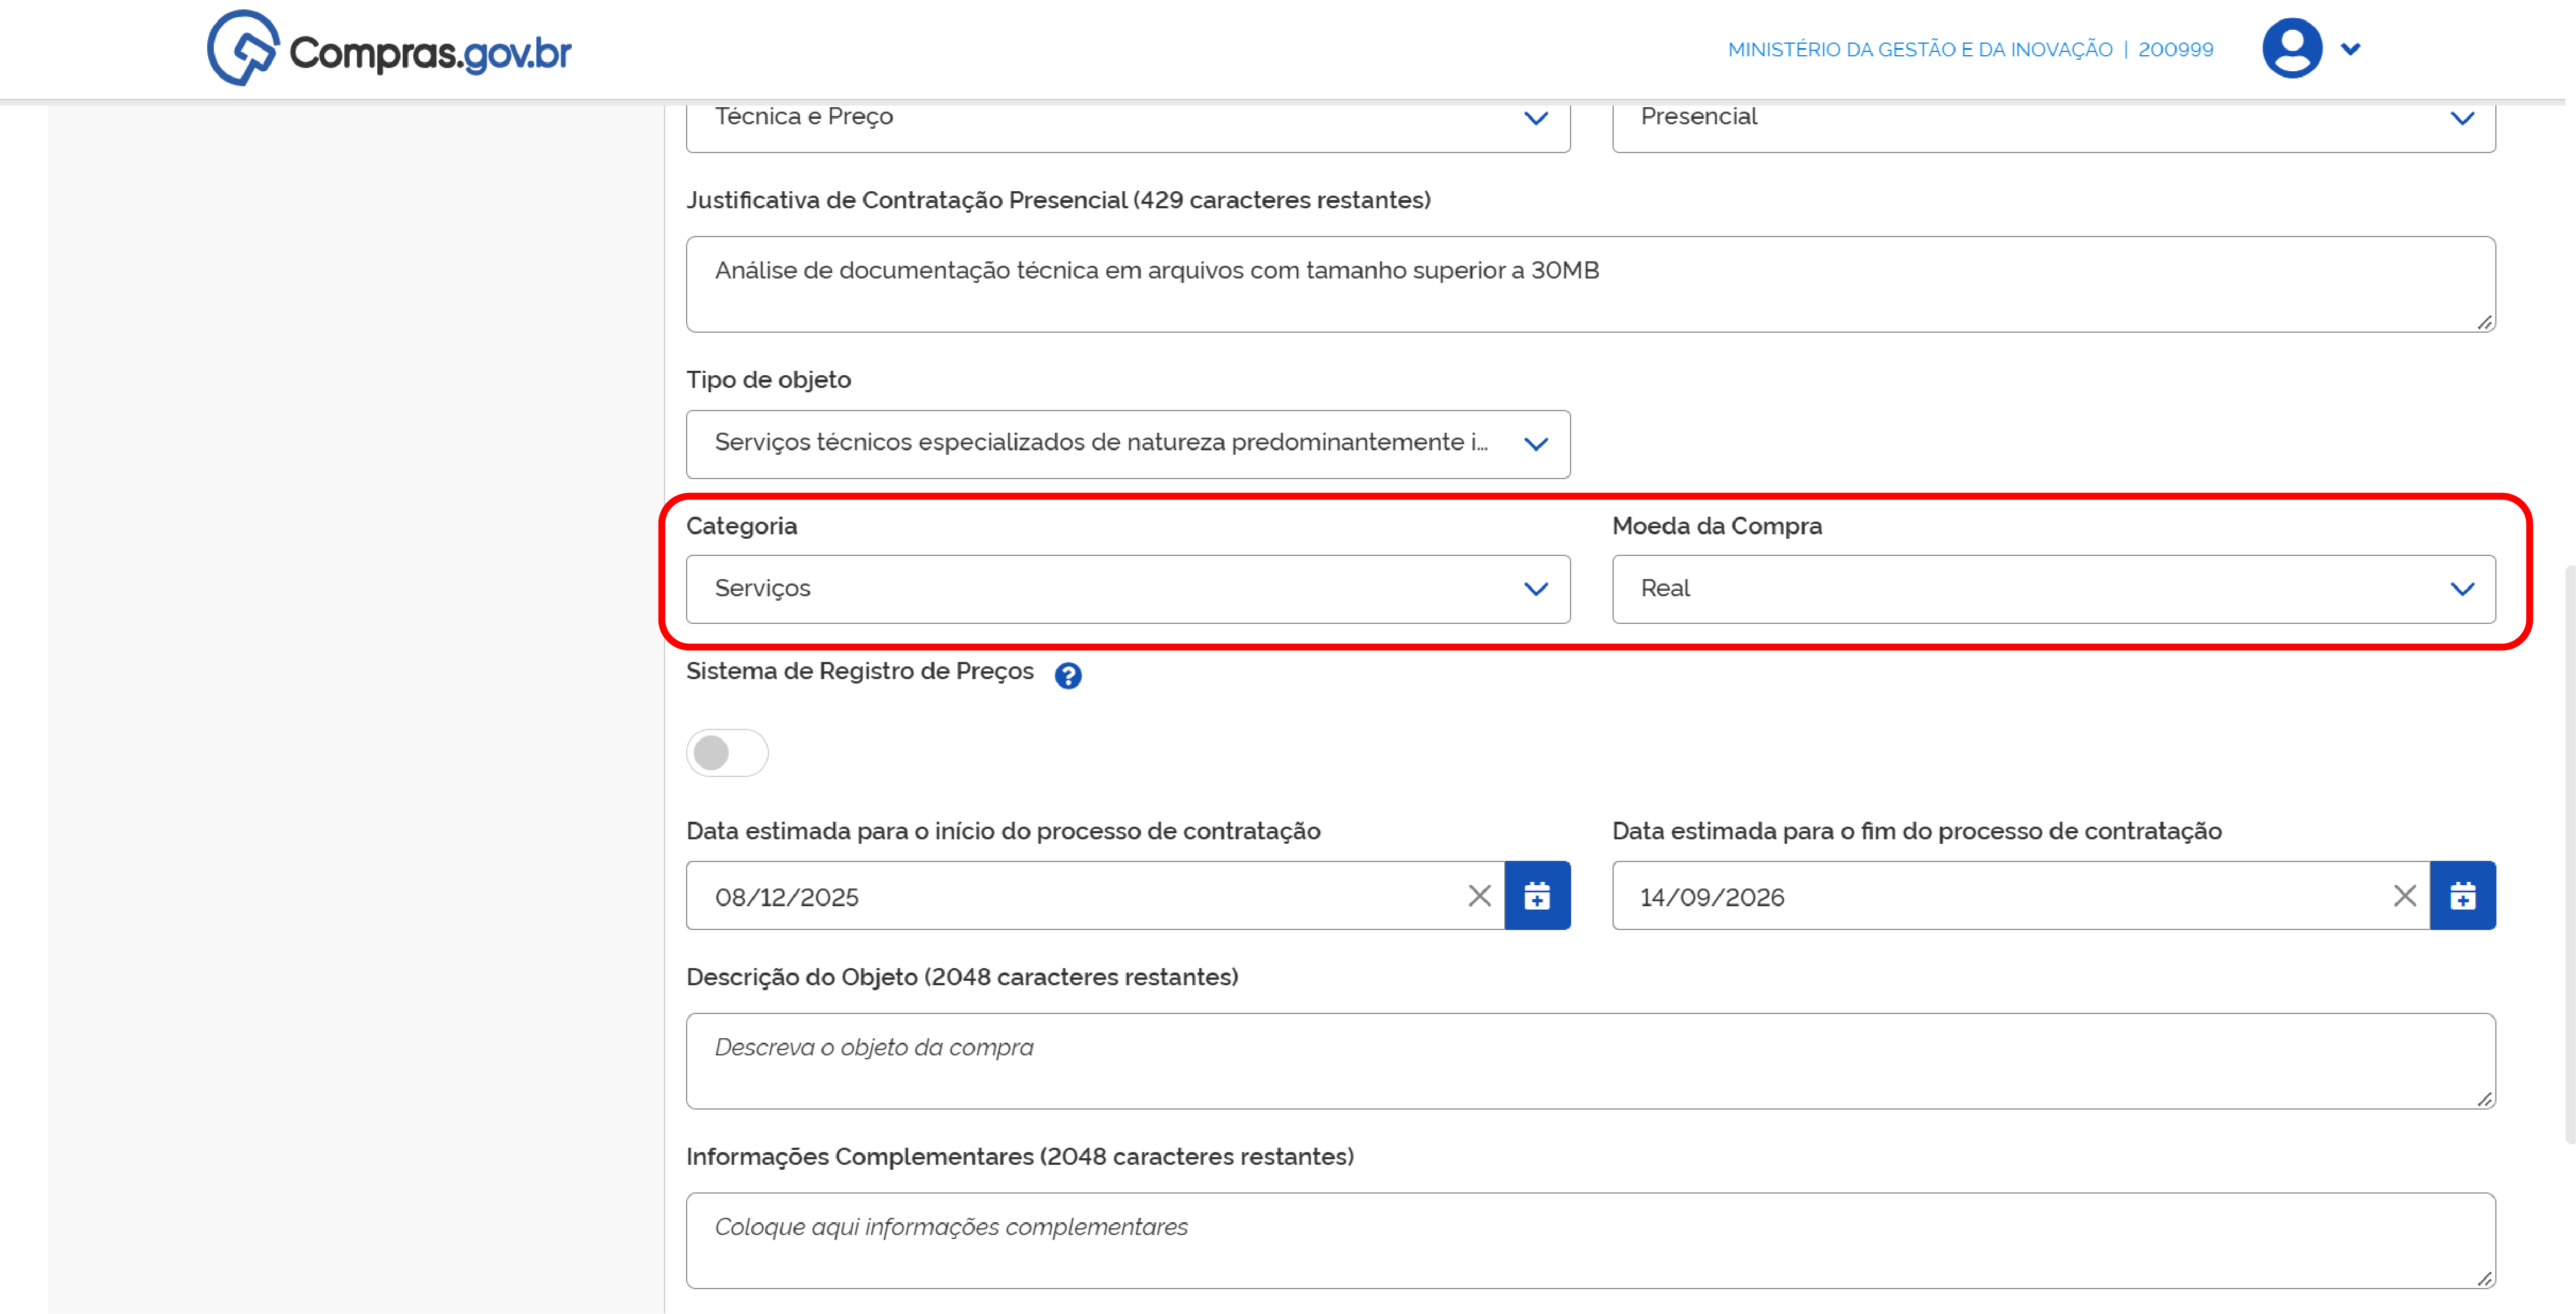
Task: Open the user profile avatar icon
Action: click(x=2292, y=48)
